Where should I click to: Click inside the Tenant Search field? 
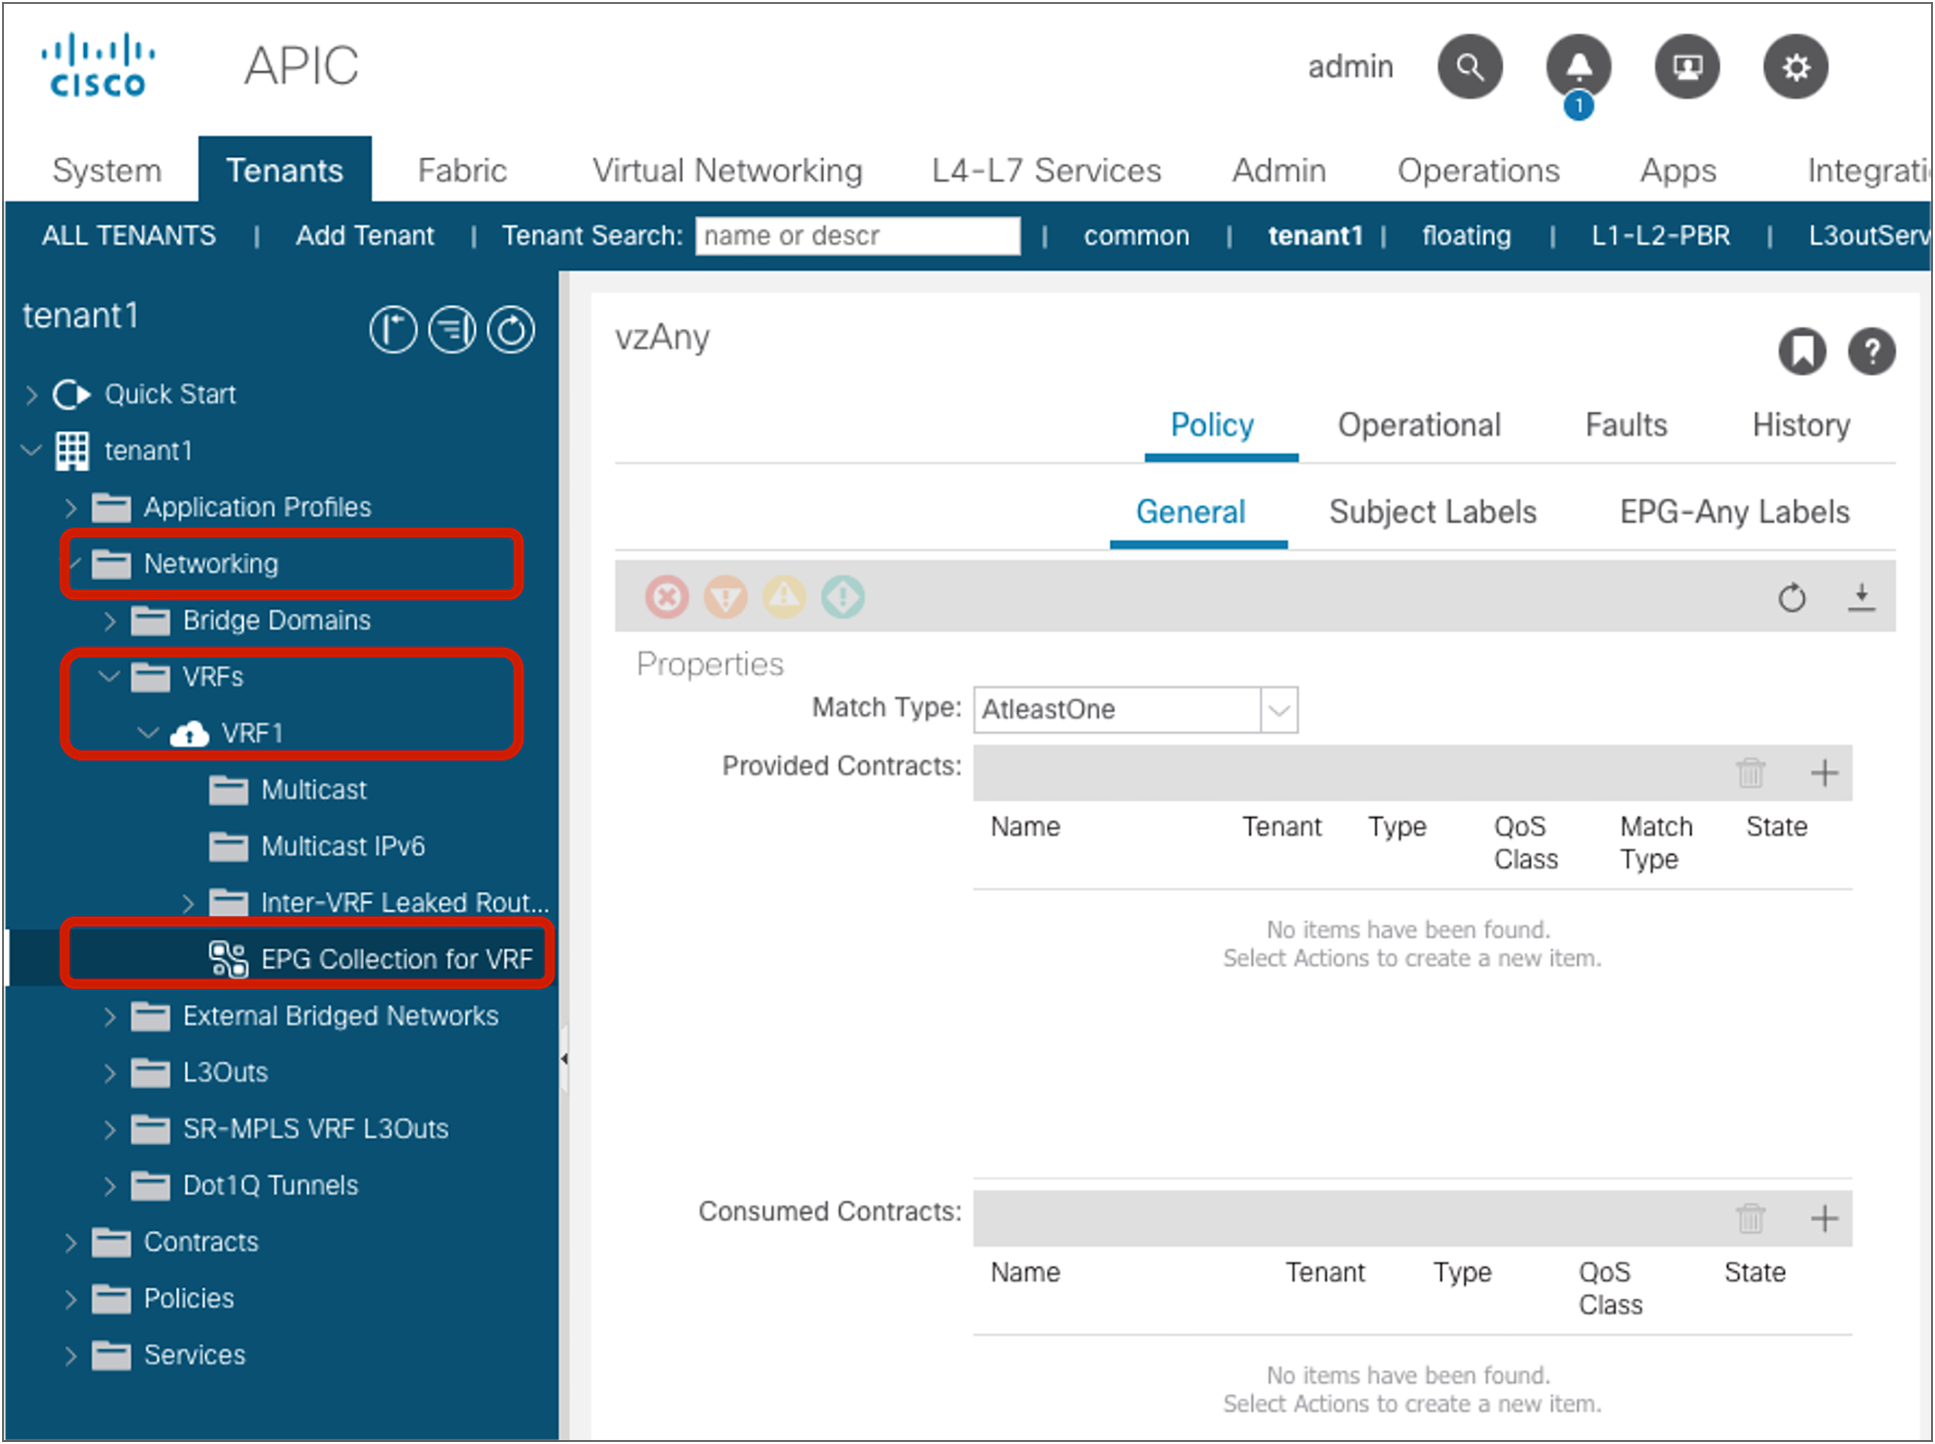[856, 235]
